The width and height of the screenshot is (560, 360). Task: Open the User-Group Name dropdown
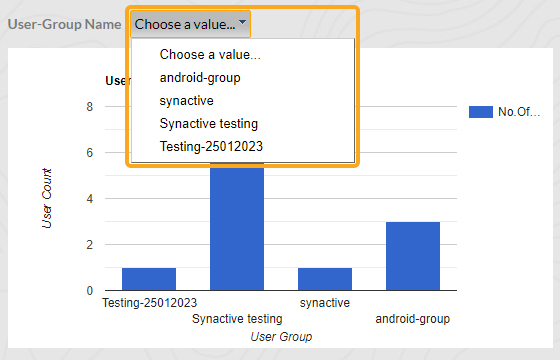(x=190, y=24)
